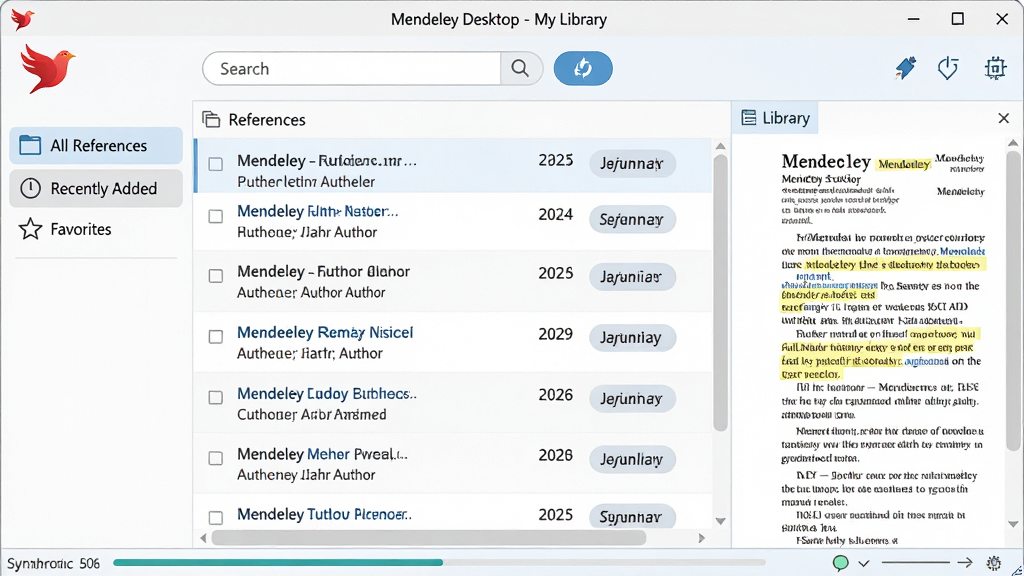Click Sejannay tag on 2024 row
Image resolution: width=1024 pixels, height=576 pixels.
[632, 219]
